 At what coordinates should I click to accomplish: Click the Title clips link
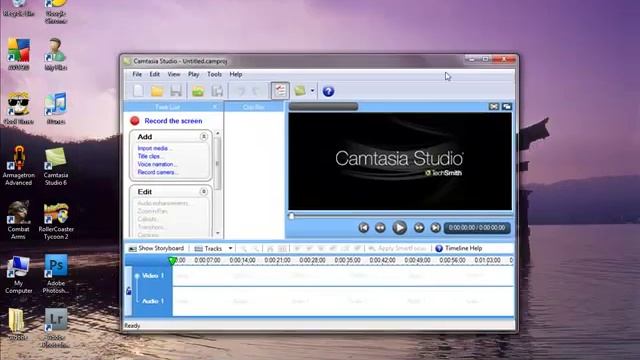149,156
